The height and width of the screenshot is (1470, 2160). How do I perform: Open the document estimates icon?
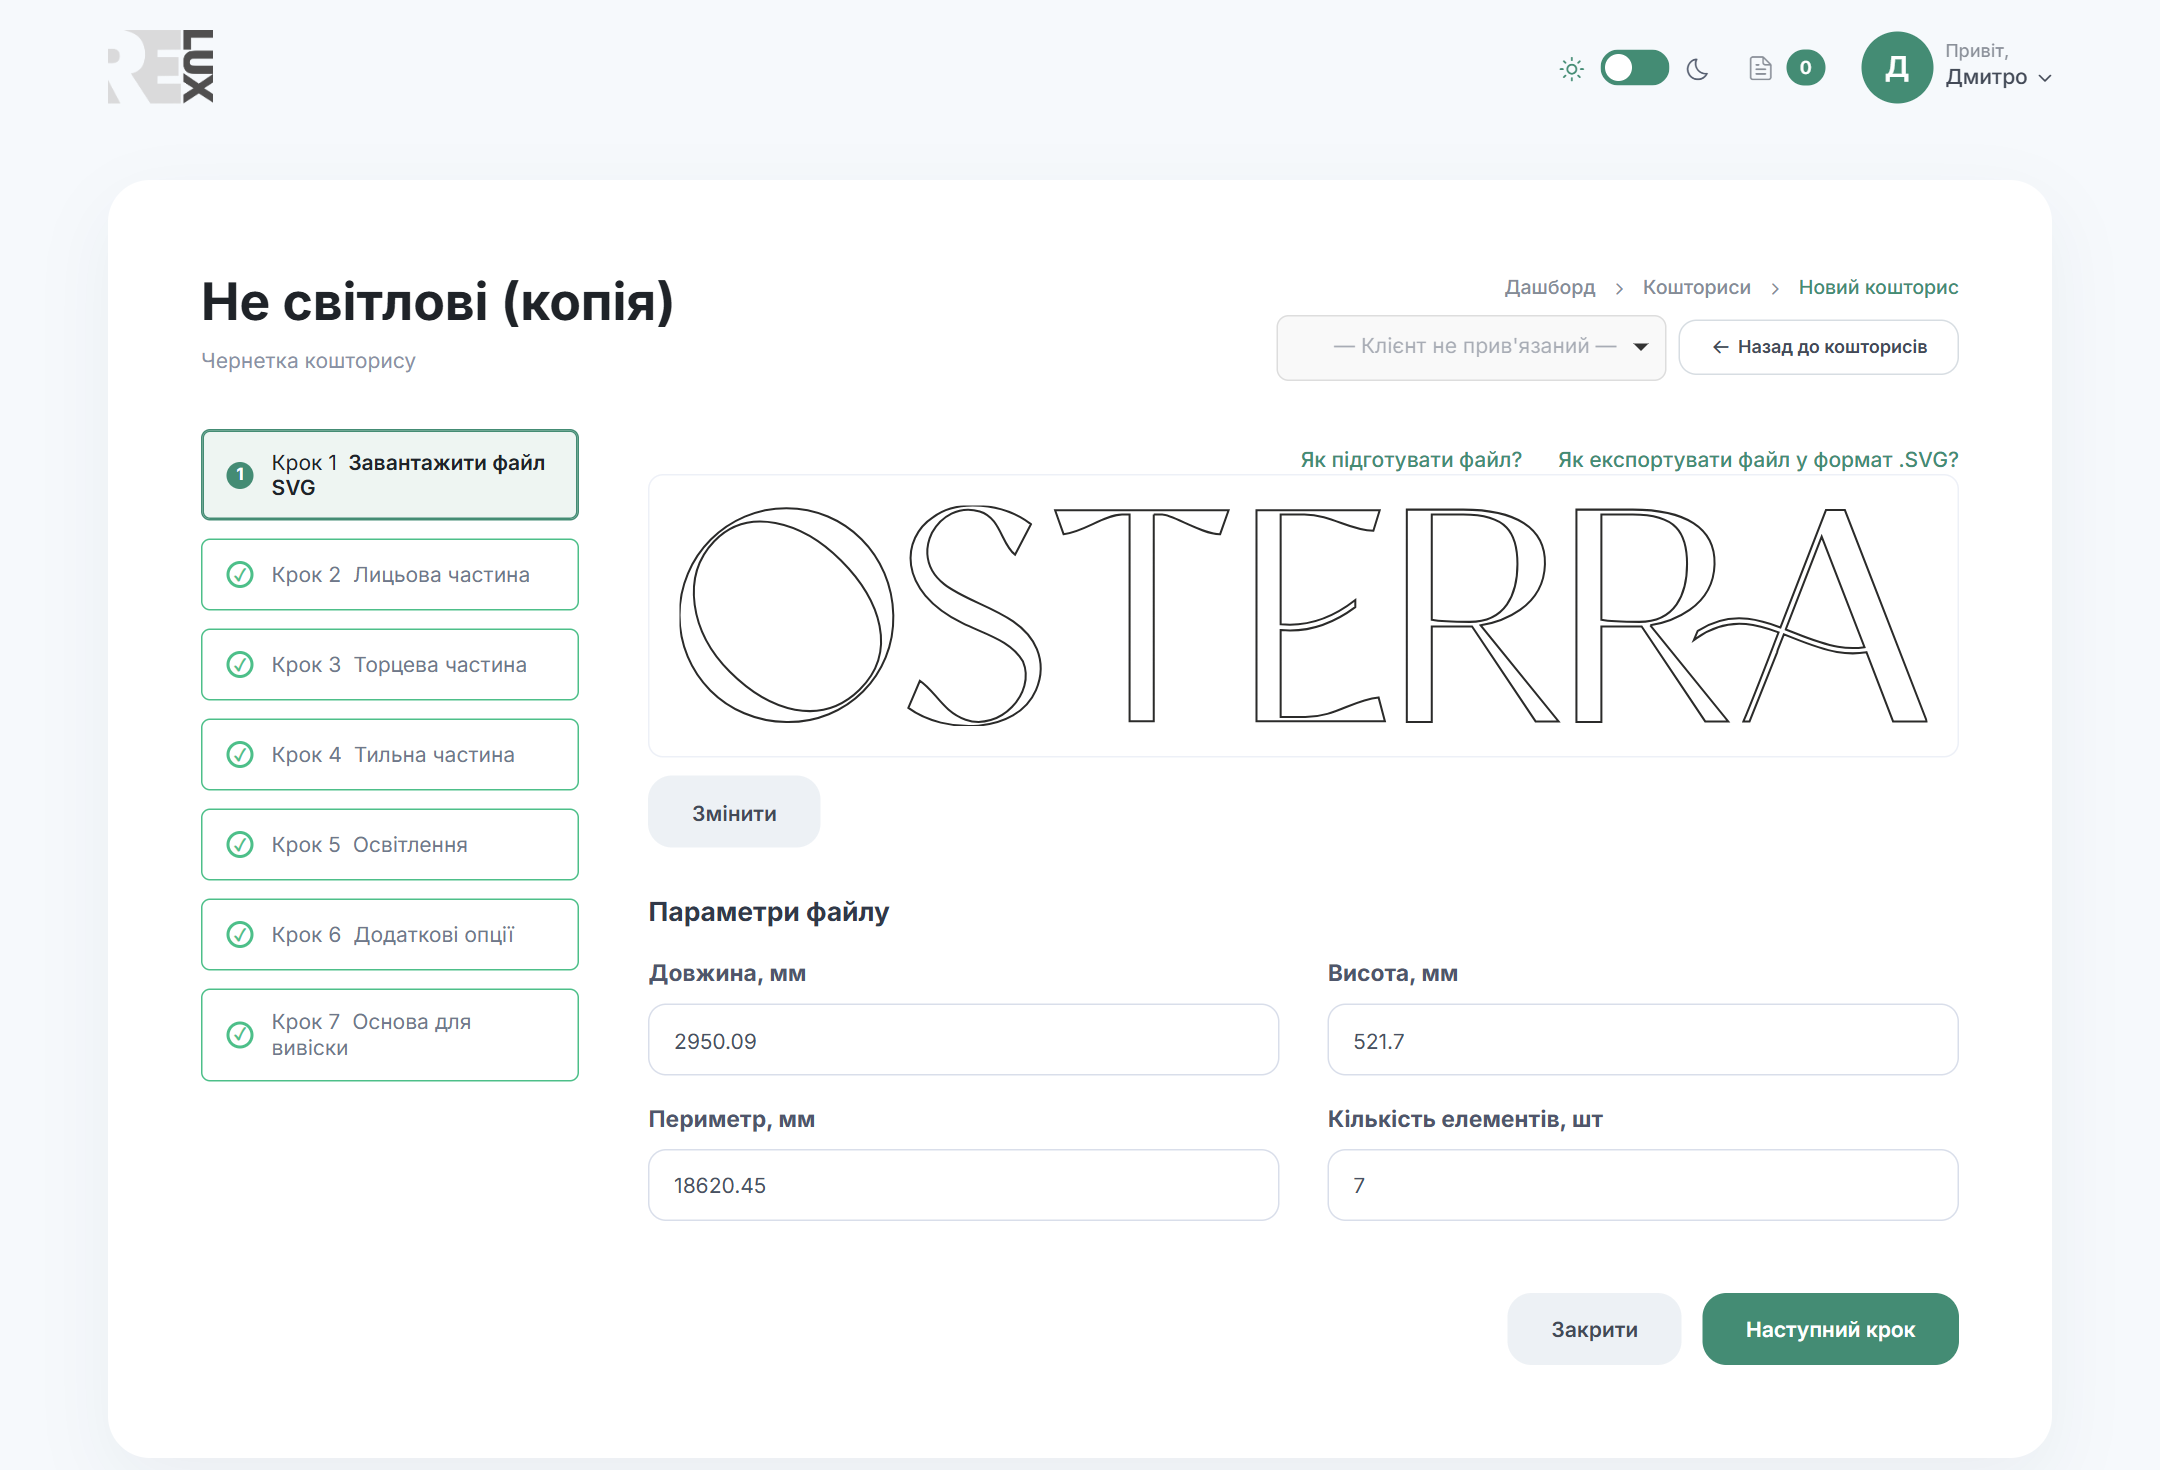pos(1760,68)
